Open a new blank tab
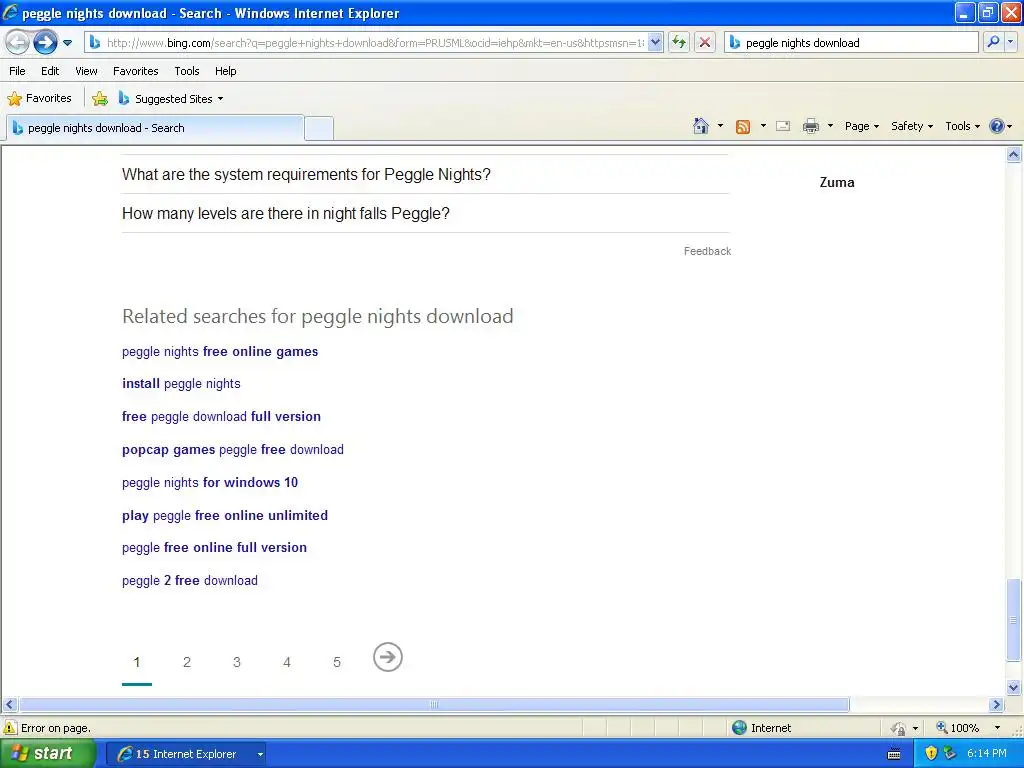 point(319,128)
